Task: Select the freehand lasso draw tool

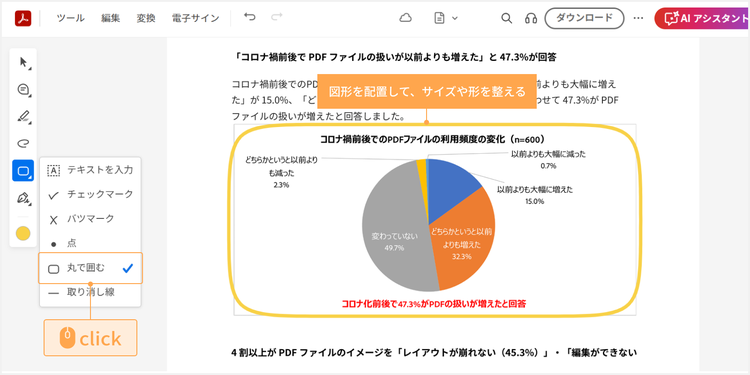Action: click(23, 143)
